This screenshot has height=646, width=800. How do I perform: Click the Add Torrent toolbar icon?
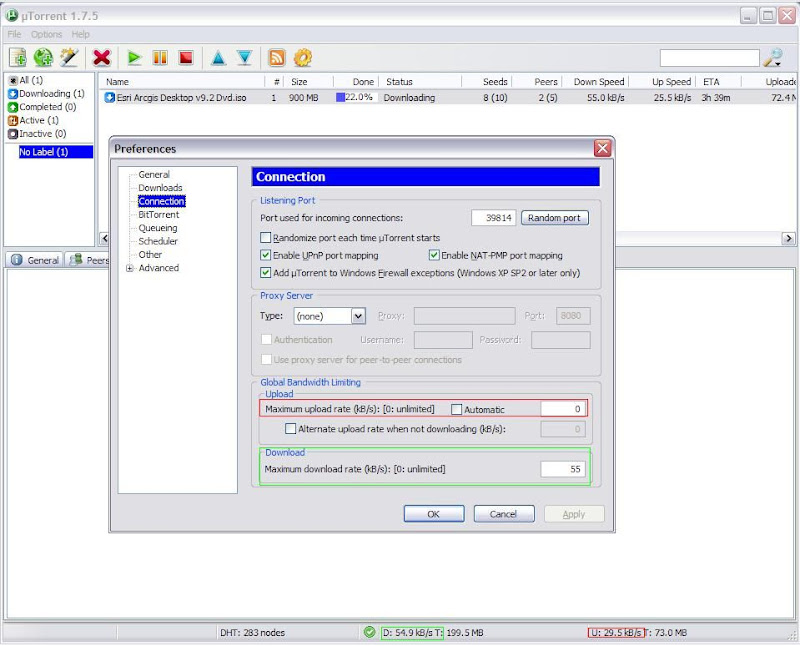point(18,58)
